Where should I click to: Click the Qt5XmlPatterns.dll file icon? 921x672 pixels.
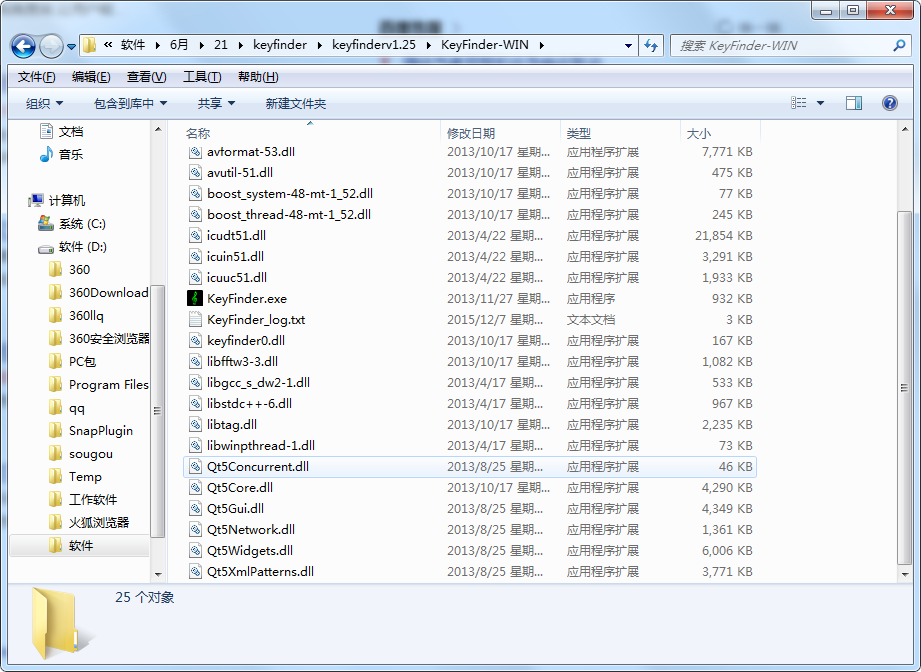point(195,572)
